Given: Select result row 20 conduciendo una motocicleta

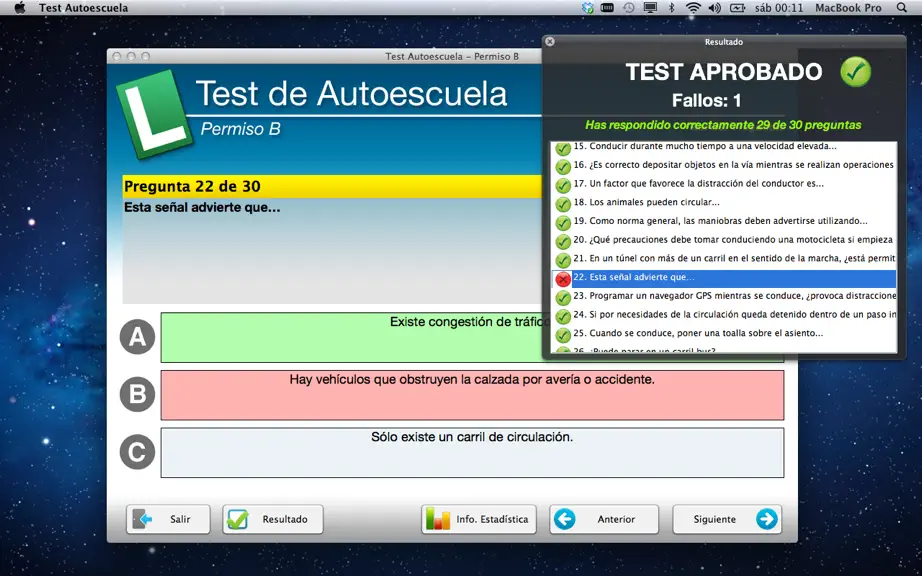Looking at the screenshot, I should pos(724,240).
